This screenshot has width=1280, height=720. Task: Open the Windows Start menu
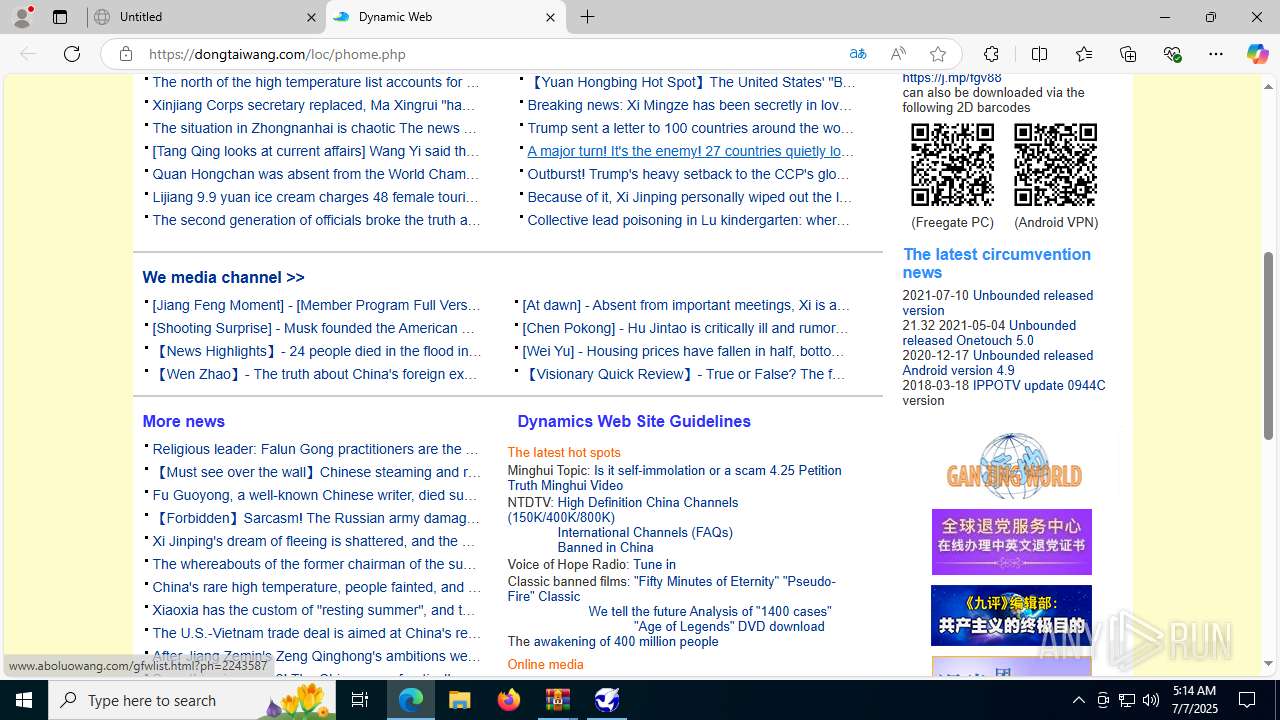point(24,700)
